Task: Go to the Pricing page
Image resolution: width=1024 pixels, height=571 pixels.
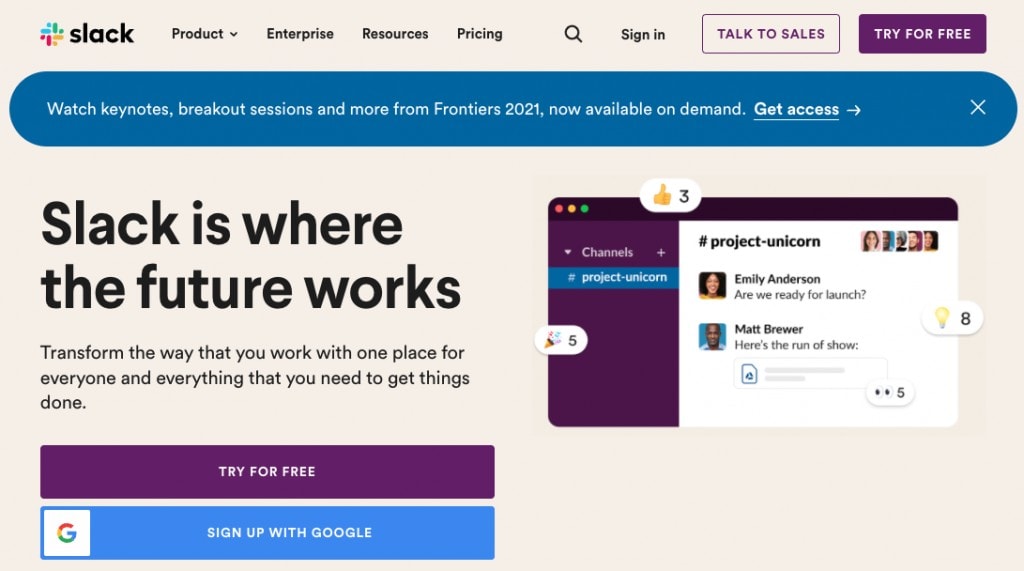Action: pyautogui.click(x=479, y=34)
